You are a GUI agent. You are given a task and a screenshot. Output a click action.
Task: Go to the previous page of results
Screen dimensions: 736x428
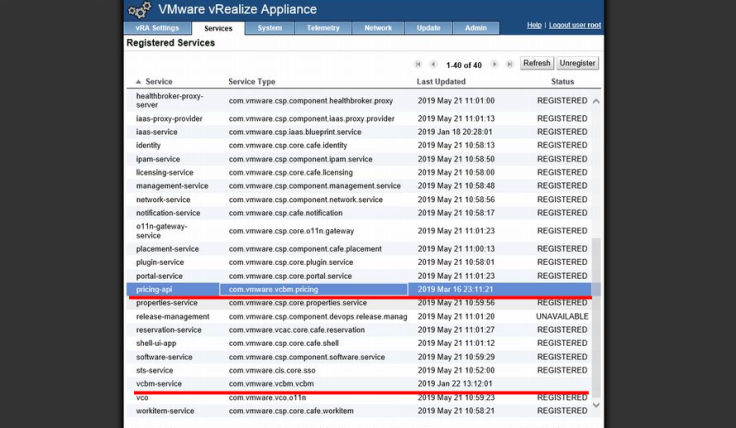pos(434,64)
